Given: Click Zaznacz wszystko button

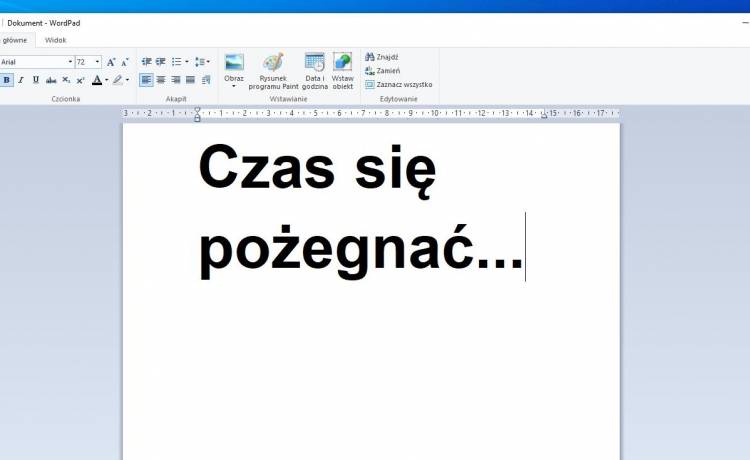Looking at the screenshot, I should coord(399,85).
